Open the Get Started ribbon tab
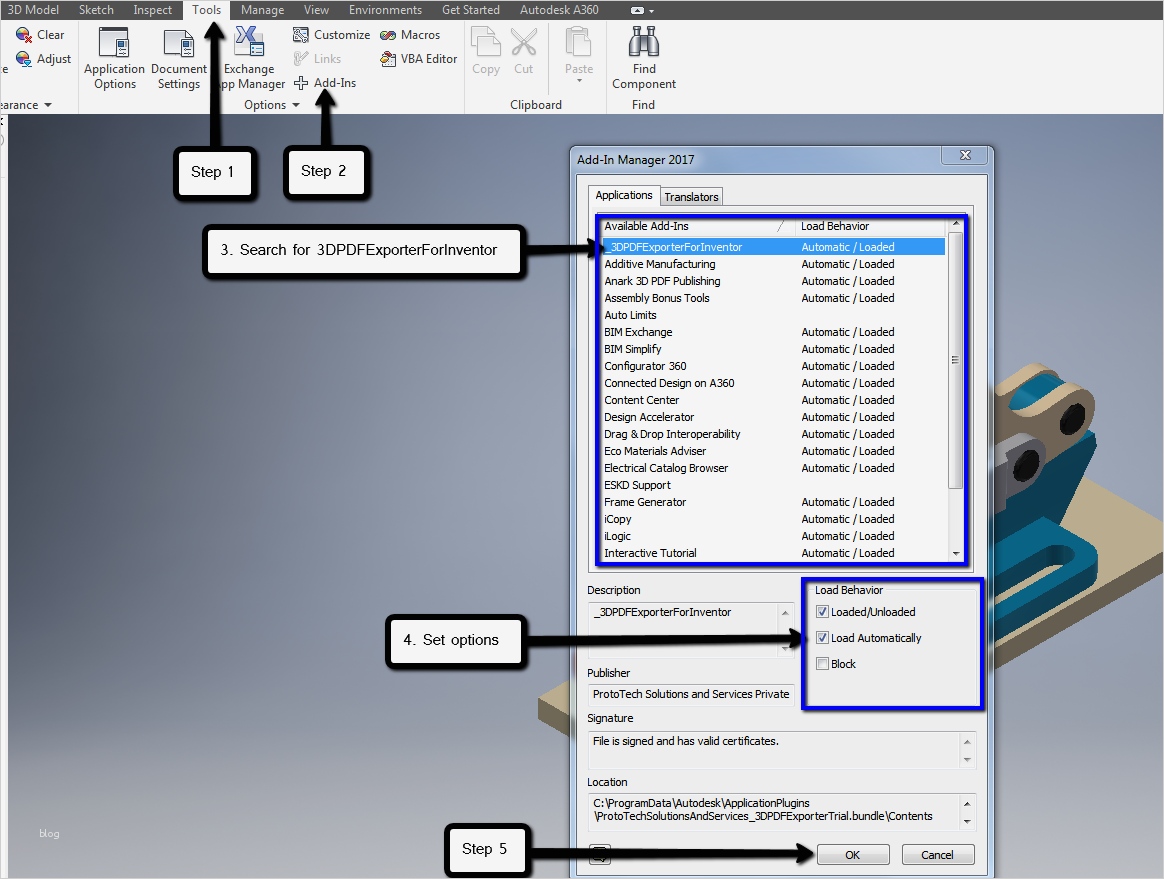The image size is (1164, 879). tap(471, 10)
